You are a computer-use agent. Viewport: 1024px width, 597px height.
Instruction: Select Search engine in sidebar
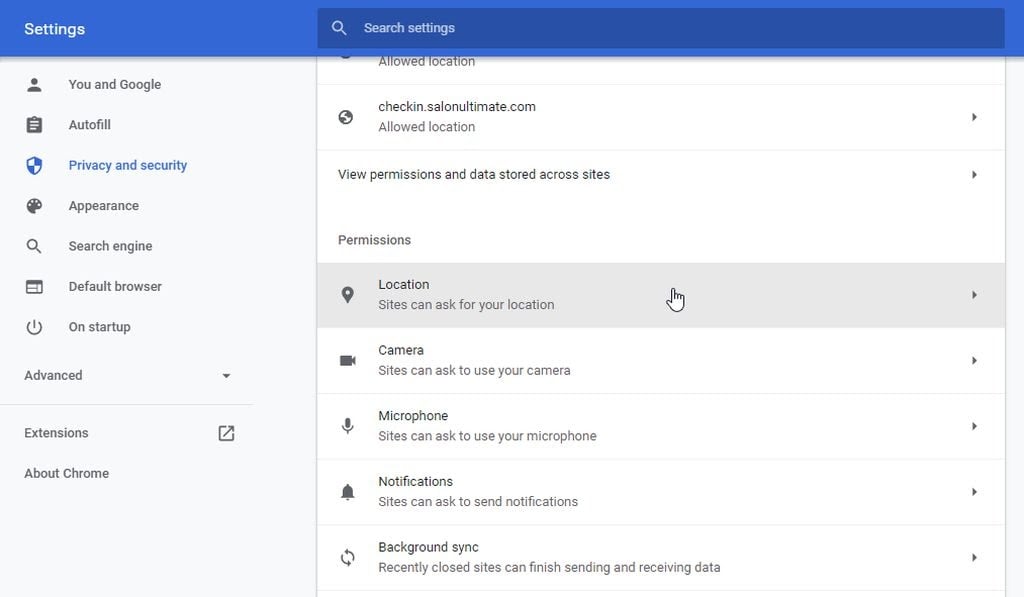pos(110,246)
